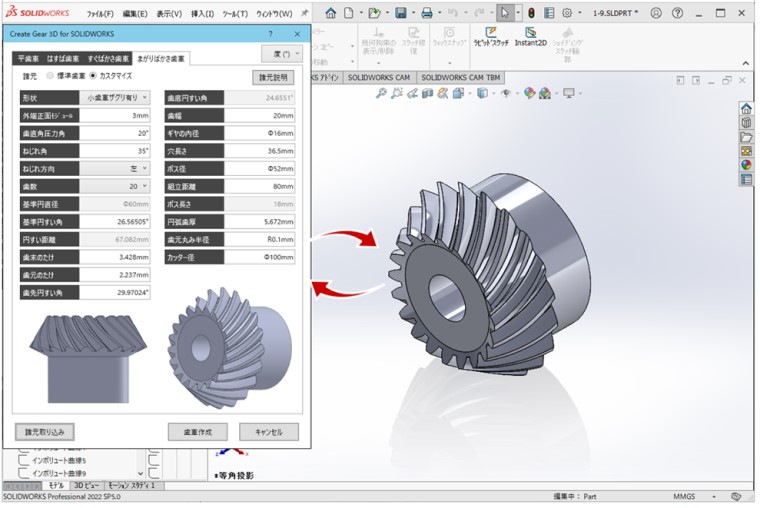760x508 pixels.
Task: Collapse the CommandManager ribbon chevron
Action: tap(745, 63)
